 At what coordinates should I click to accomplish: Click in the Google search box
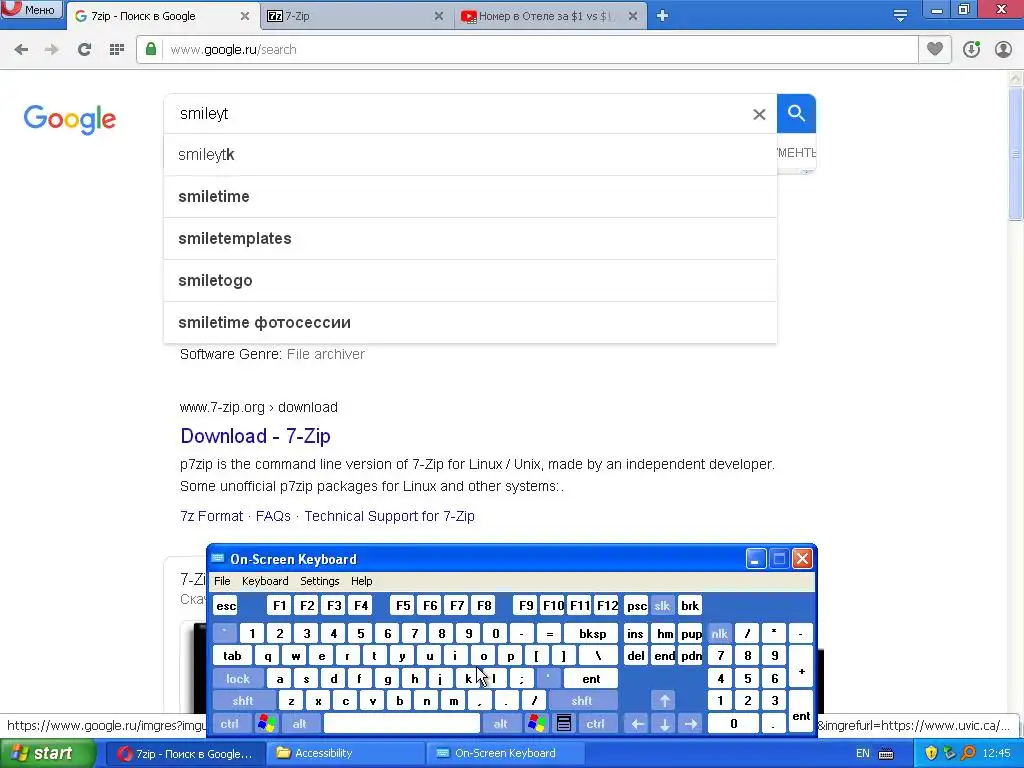pyautogui.click(x=457, y=114)
